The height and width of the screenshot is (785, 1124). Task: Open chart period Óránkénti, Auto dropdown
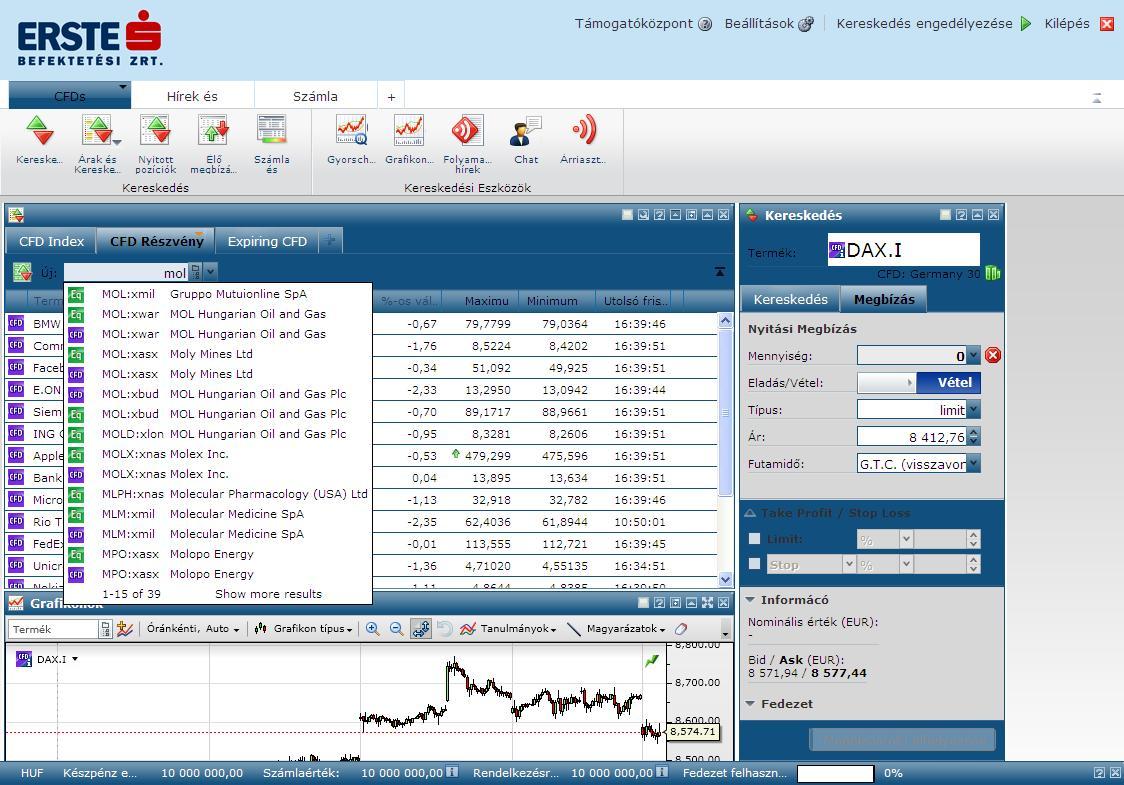click(x=193, y=629)
